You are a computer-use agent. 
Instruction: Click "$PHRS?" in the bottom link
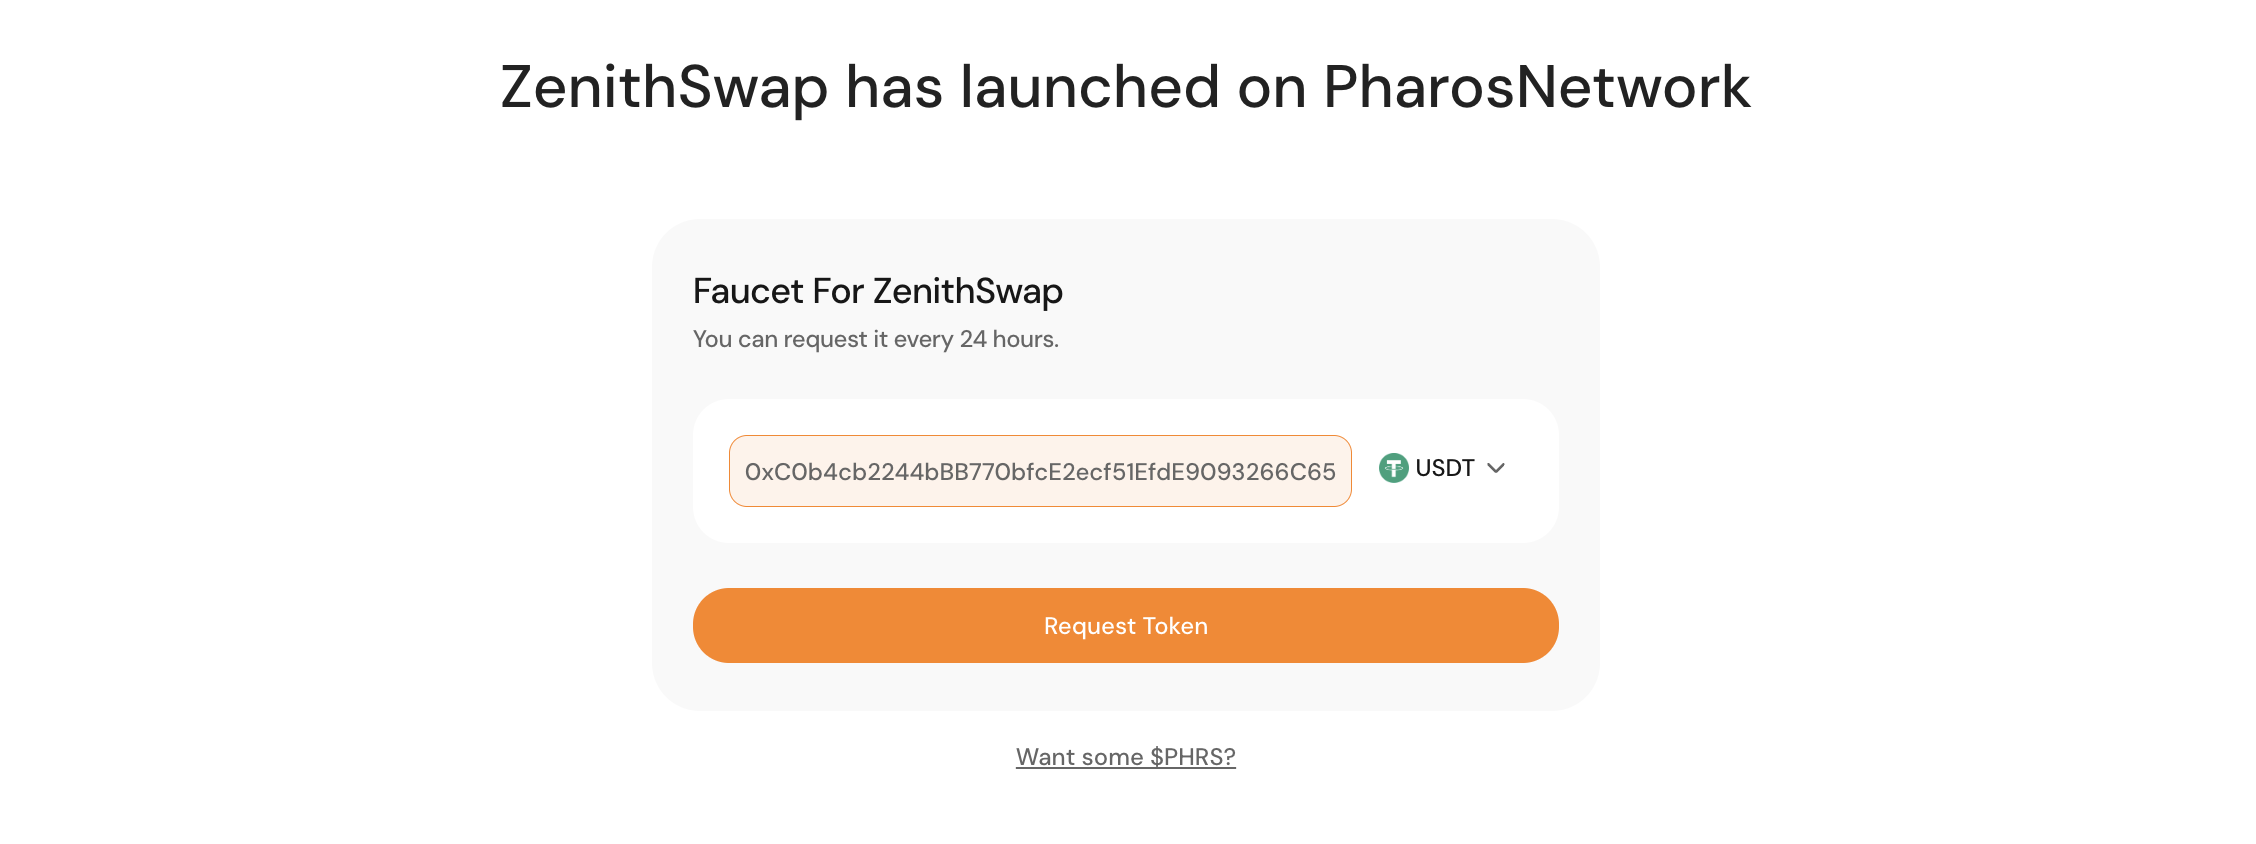[x=1192, y=757]
